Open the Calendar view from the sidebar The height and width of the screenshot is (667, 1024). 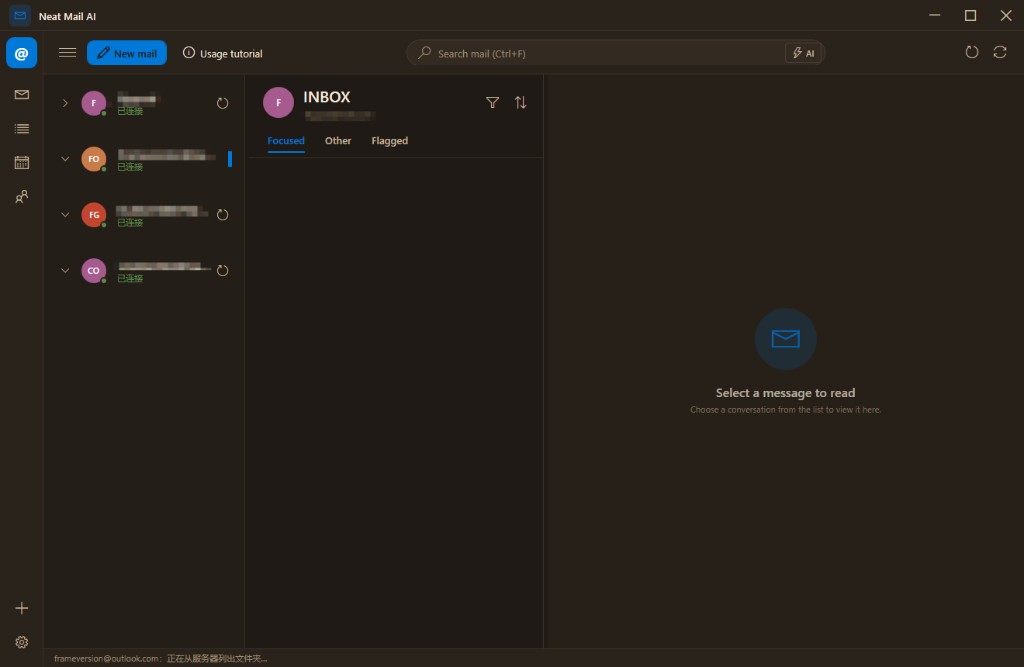pyautogui.click(x=22, y=162)
